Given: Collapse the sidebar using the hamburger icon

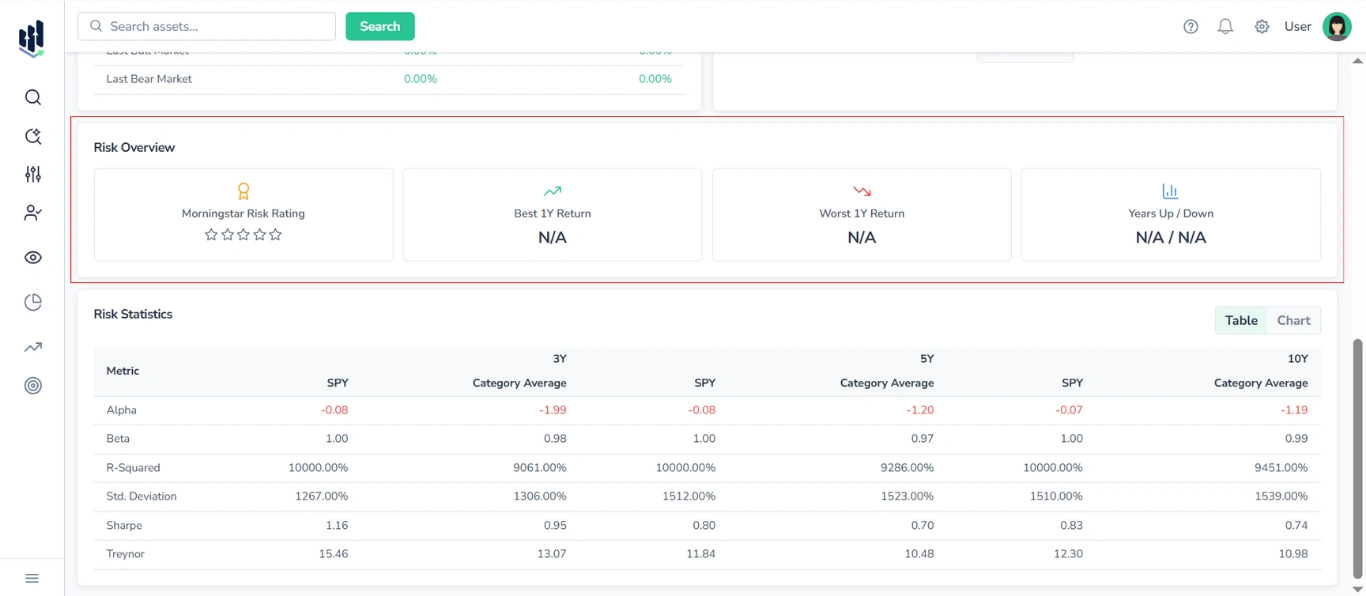Looking at the screenshot, I should [32, 578].
